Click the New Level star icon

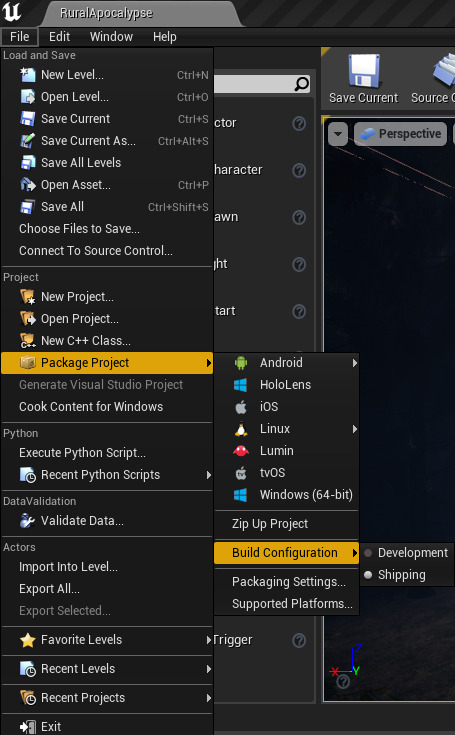point(28,75)
